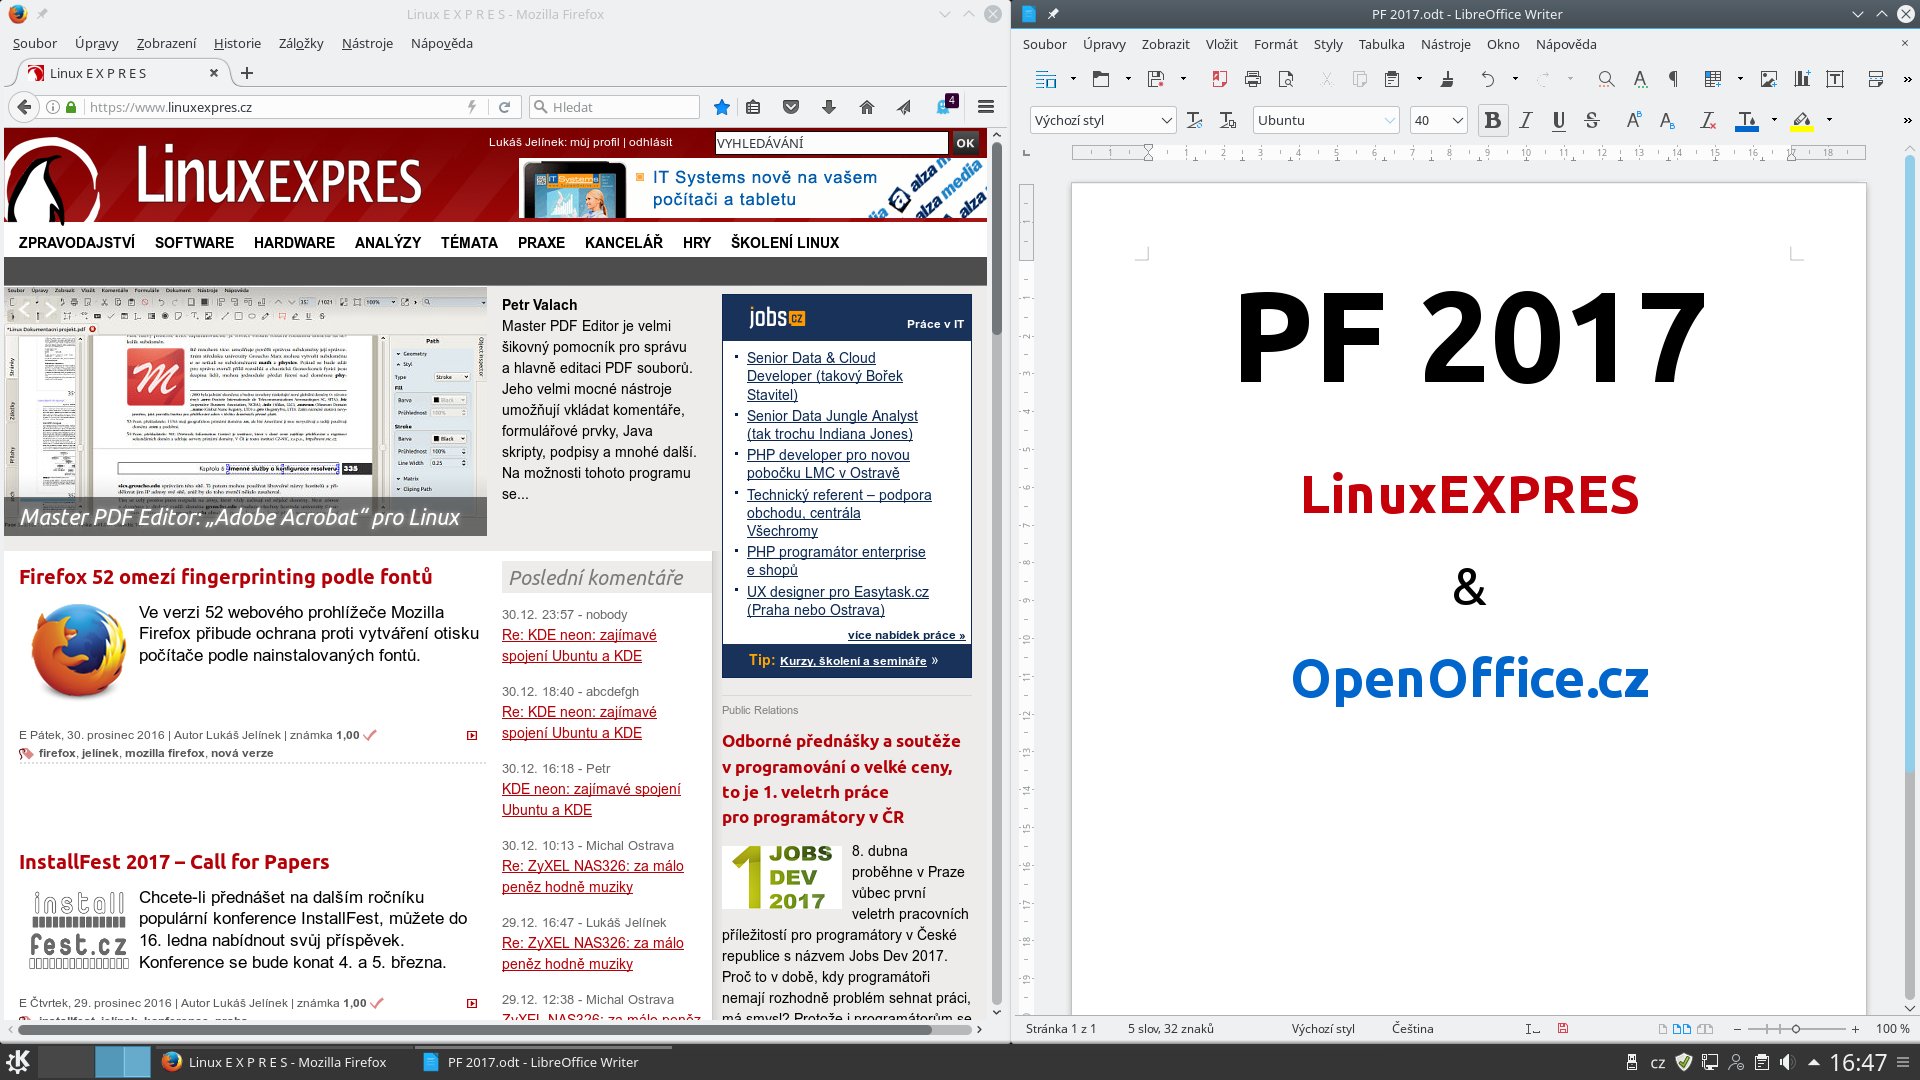Click Firefox address bar with linuxexpres.cz
The width and height of the screenshot is (1920, 1080).
tap(275, 107)
